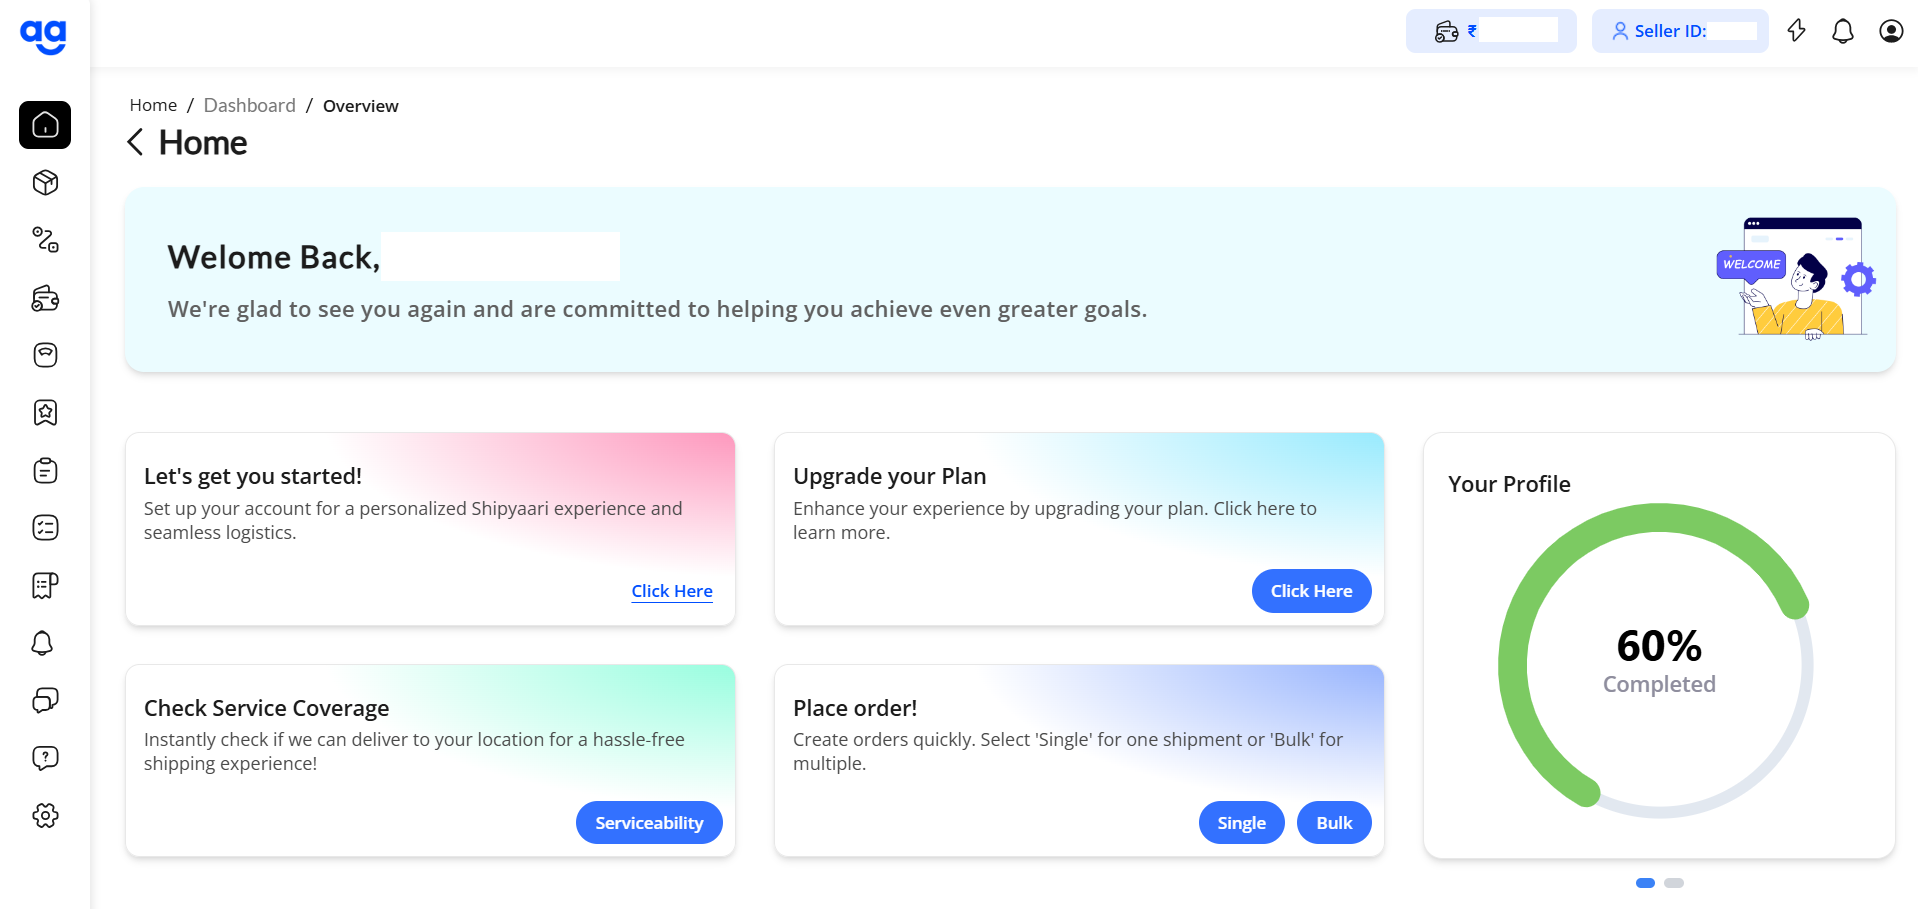Click the wallet balance box in header

pyautogui.click(x=1491, y=31)
